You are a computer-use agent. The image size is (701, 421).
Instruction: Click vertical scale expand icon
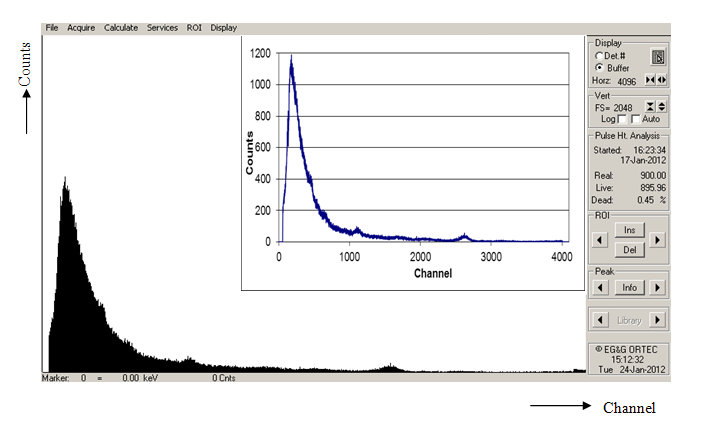(662, 105)
